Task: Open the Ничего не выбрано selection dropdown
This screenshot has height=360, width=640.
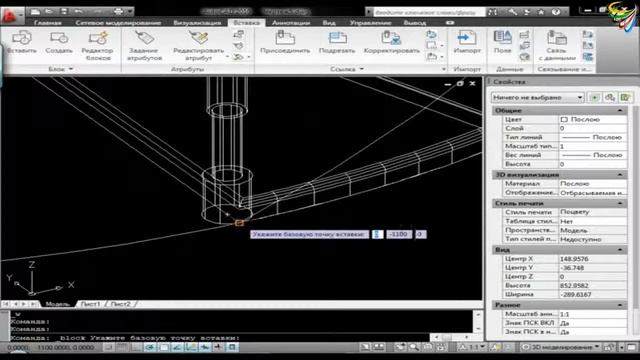Action: tap(538, 98)
